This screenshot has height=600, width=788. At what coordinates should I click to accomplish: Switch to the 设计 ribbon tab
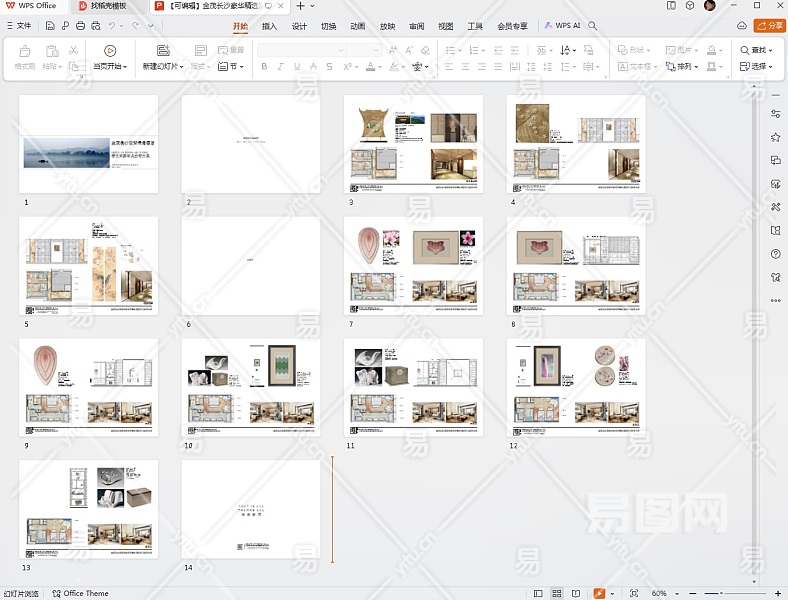299,26
